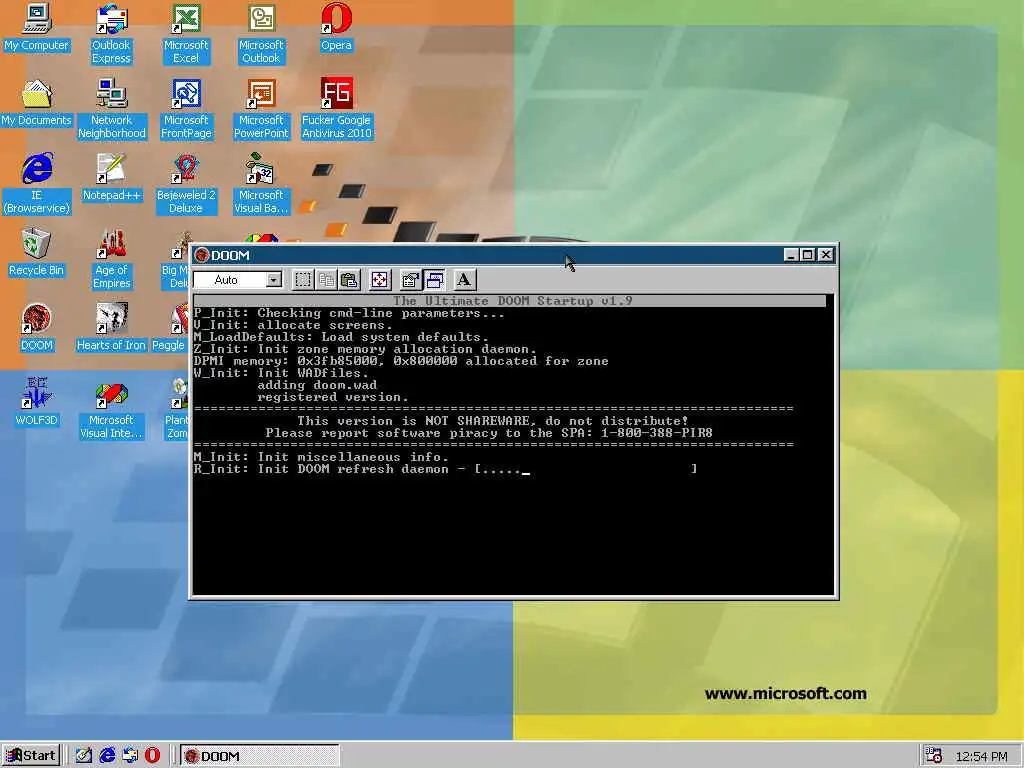Image resolution: width=1024 pixels, height=768 pixels.
Task: Click the DOOM taskbar button
Action: point(260,756)
